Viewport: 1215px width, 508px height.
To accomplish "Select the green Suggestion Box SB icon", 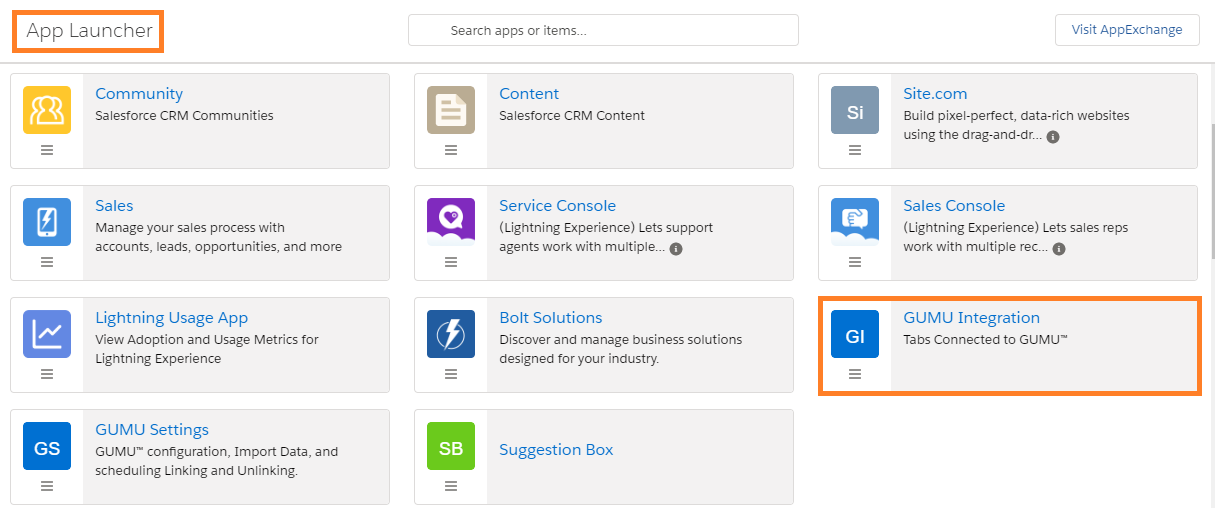I will pos(451,446).
